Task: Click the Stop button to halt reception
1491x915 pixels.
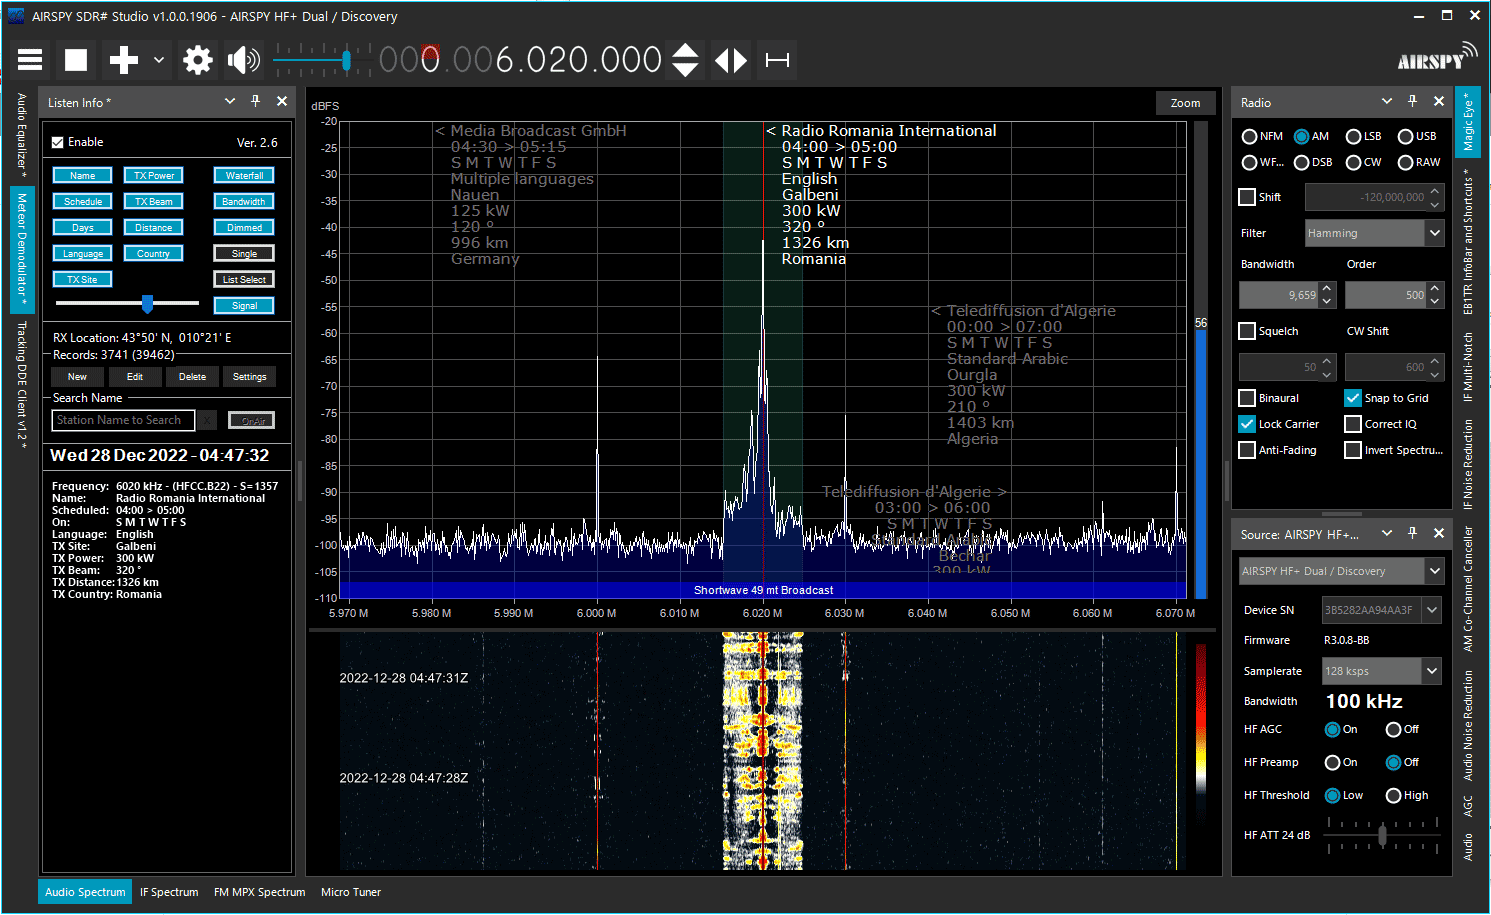Action: (75, 60)
